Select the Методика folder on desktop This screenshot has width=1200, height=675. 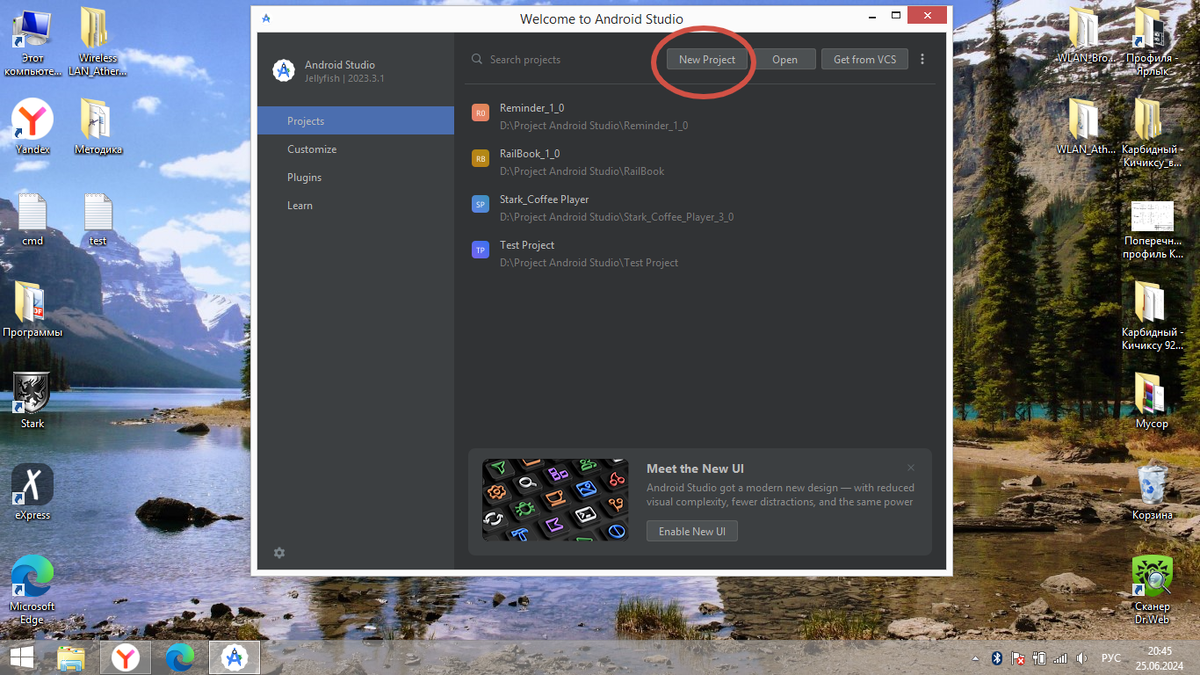click(98, 127)
